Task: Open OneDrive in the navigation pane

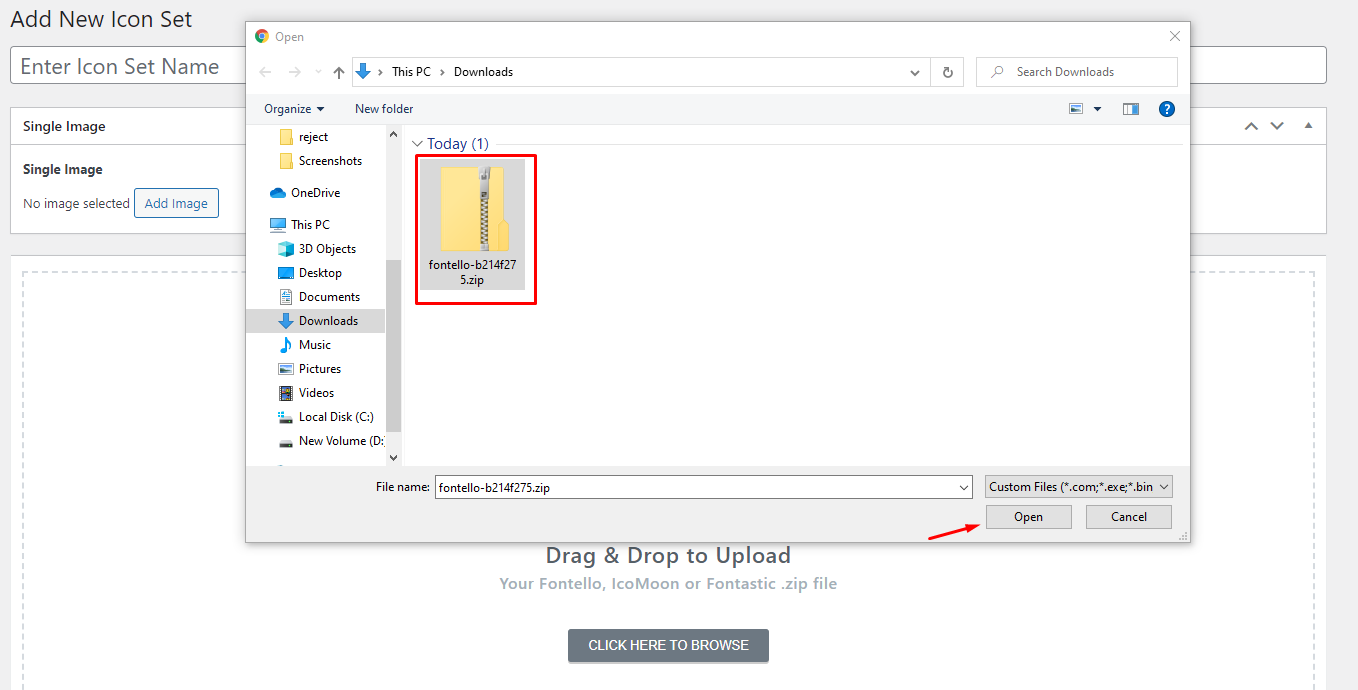Action: pos(315,193)
